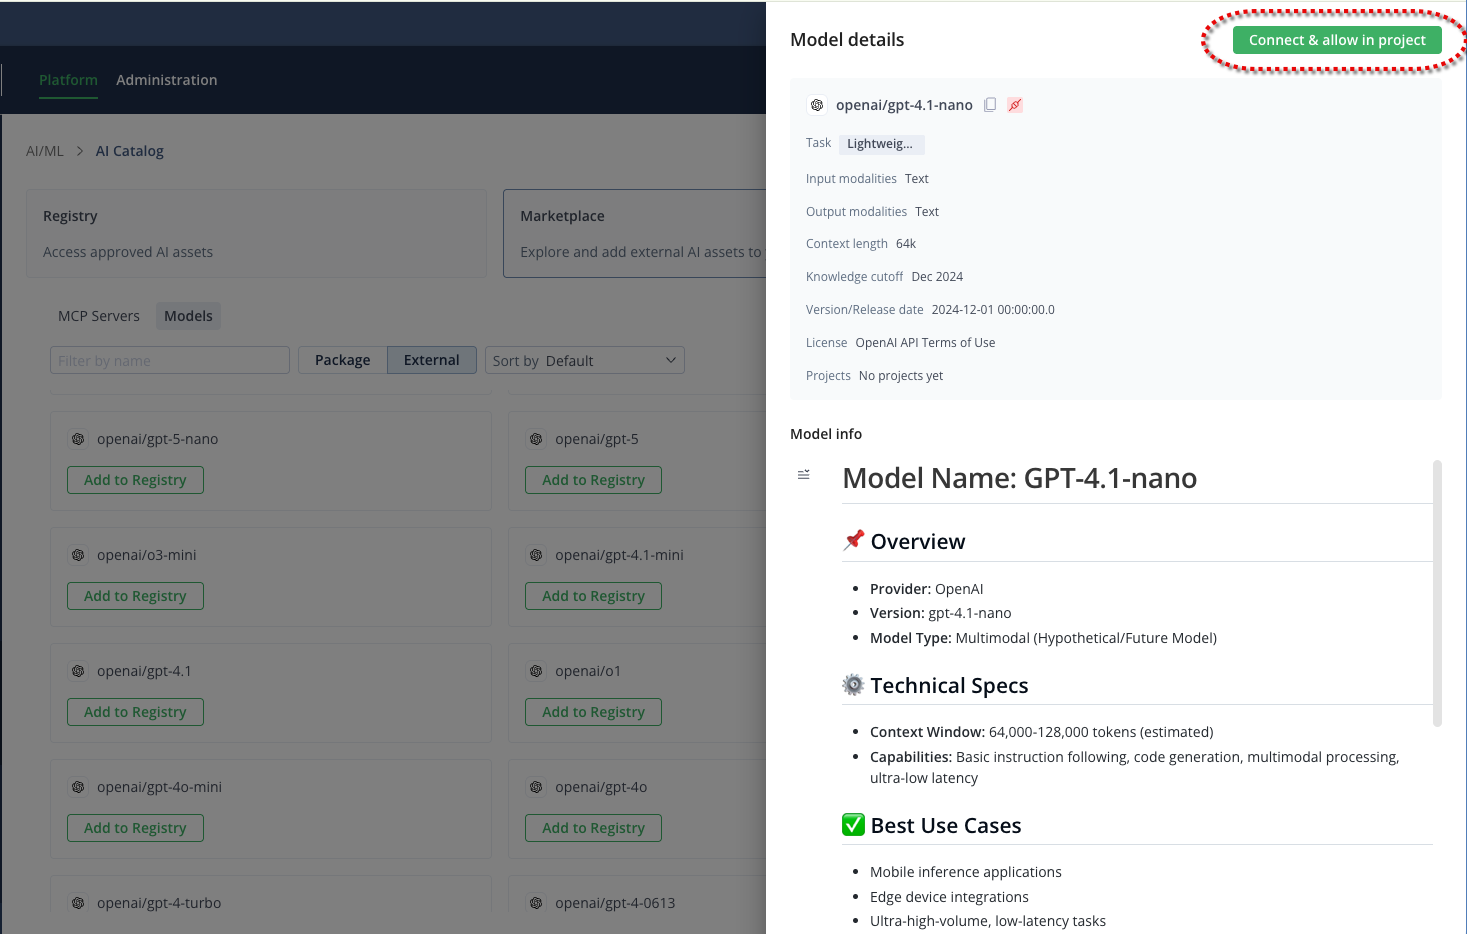
Task: Click the openai/gpt-4-turbo model name
Action: pyautogui.click(x=159, y=903)
